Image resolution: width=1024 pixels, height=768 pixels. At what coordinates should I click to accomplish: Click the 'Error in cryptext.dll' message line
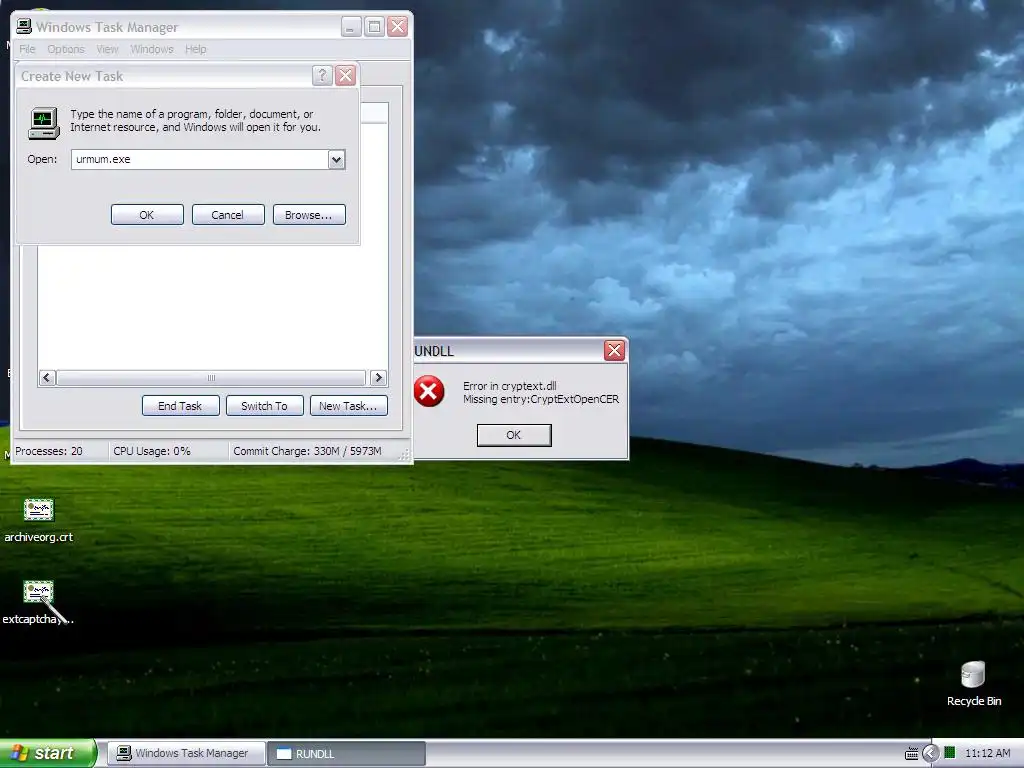510,386
